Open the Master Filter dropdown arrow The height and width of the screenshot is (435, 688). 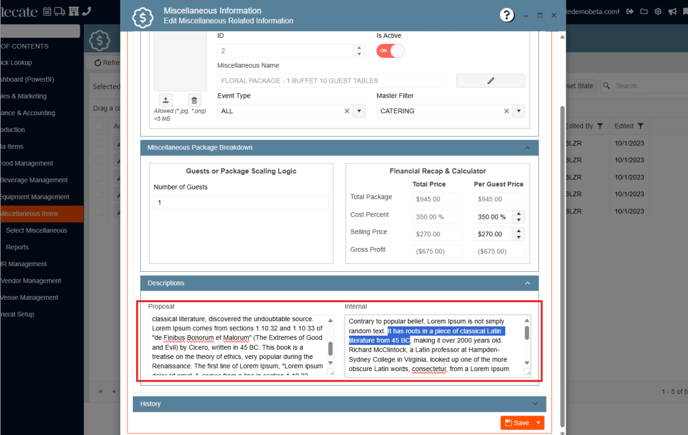coord(519,111)
